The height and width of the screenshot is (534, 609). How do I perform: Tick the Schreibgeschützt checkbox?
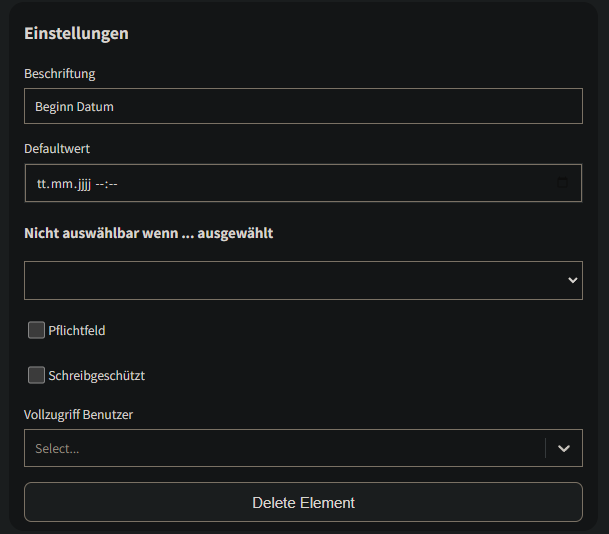tap(37, 376)
